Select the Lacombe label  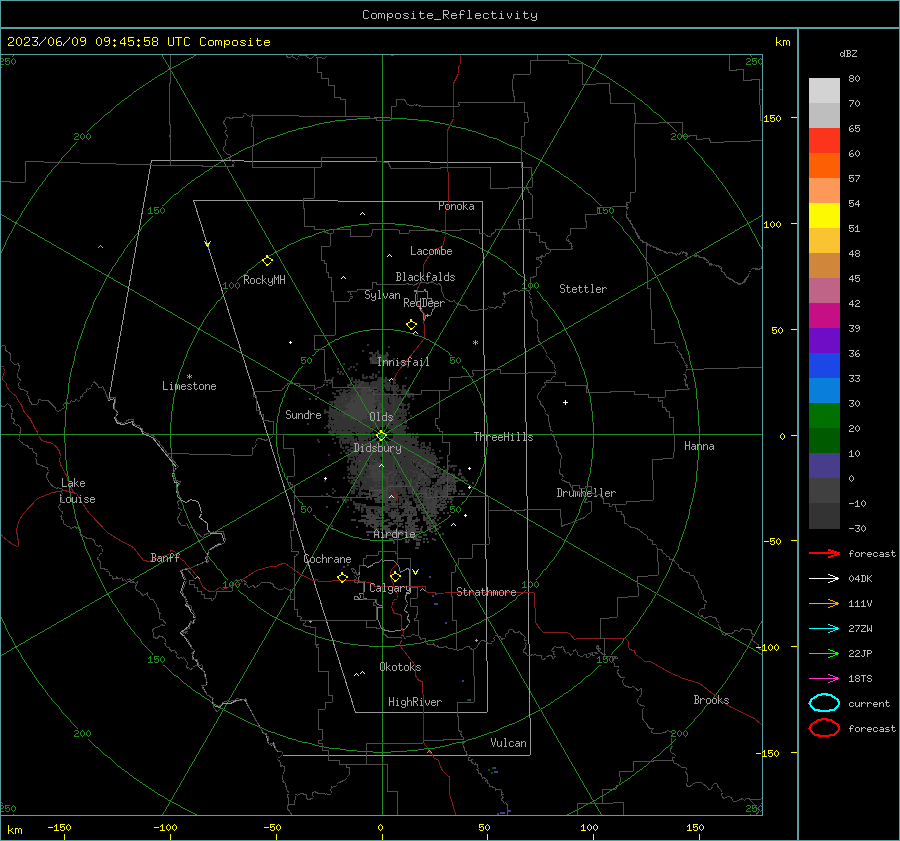[x=431, y=251]
